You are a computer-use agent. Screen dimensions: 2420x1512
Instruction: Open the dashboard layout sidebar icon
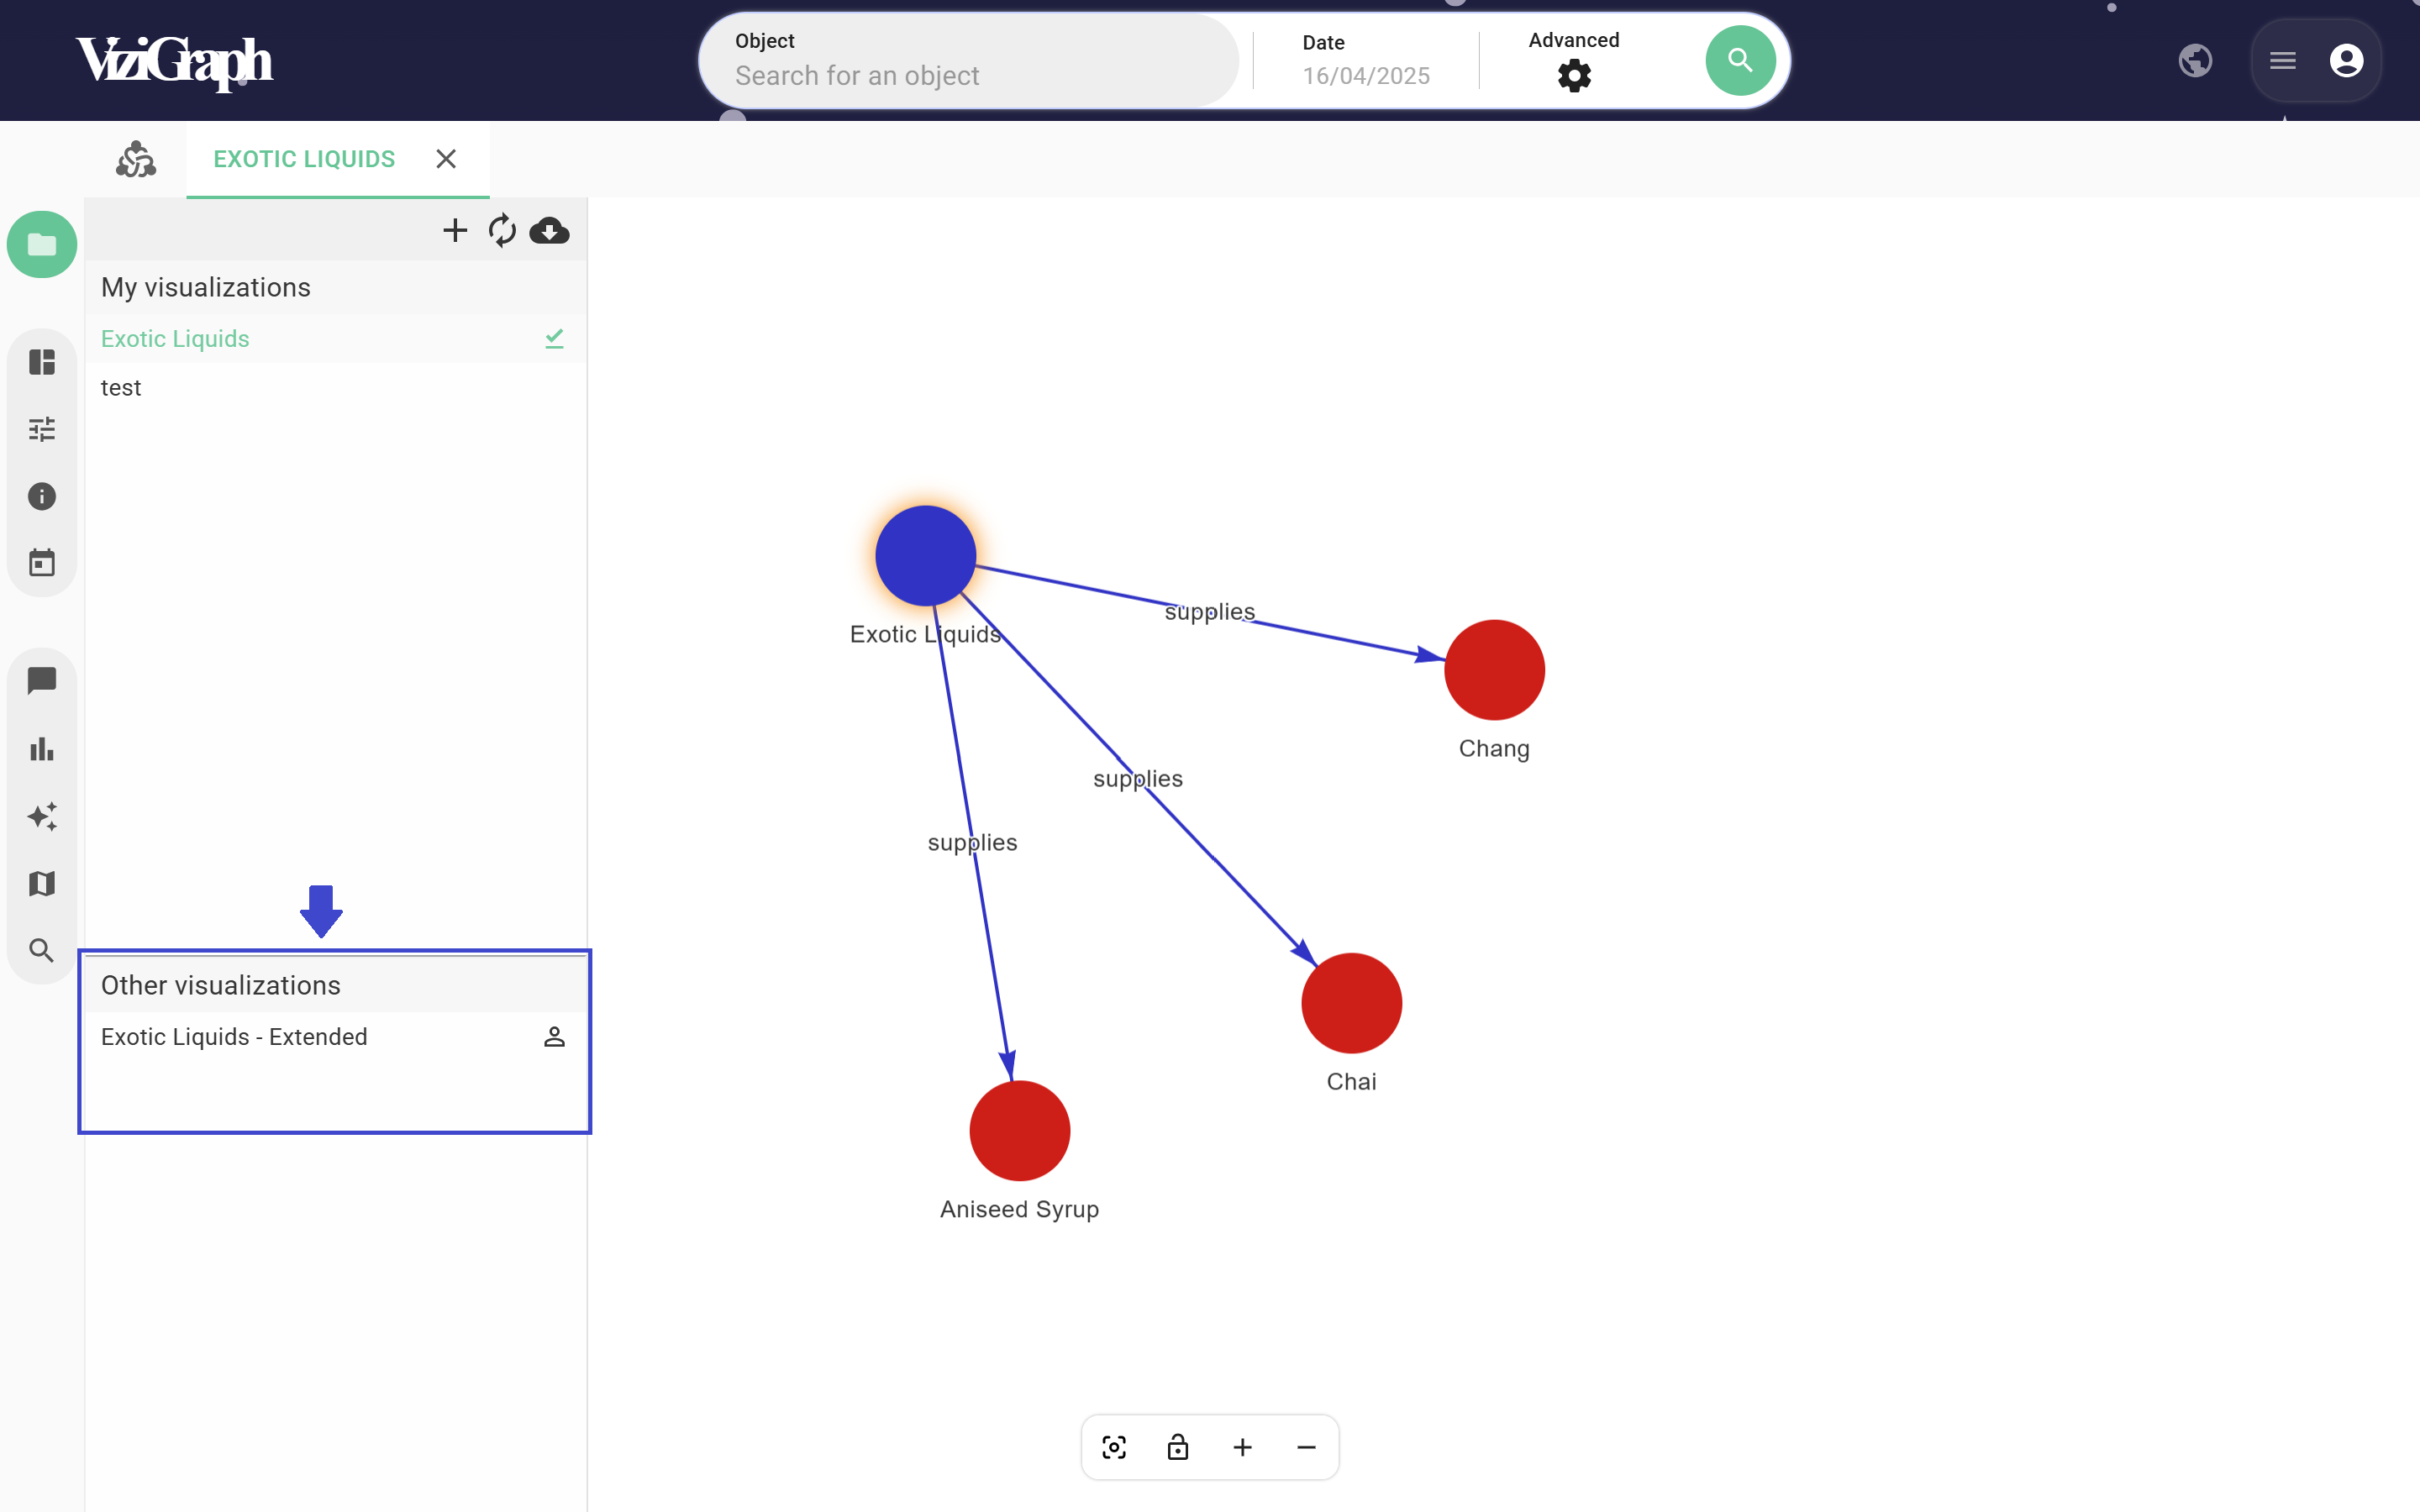pyautogui.click(x=41, y=362)
